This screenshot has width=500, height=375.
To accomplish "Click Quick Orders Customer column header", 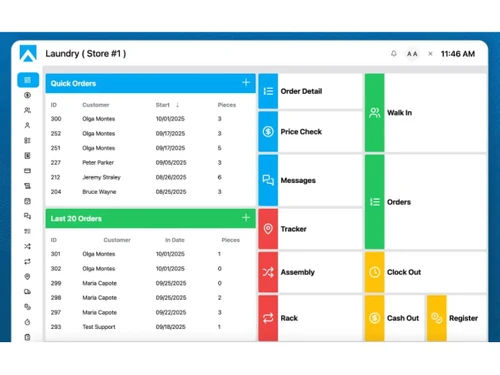I will [96, 105].
